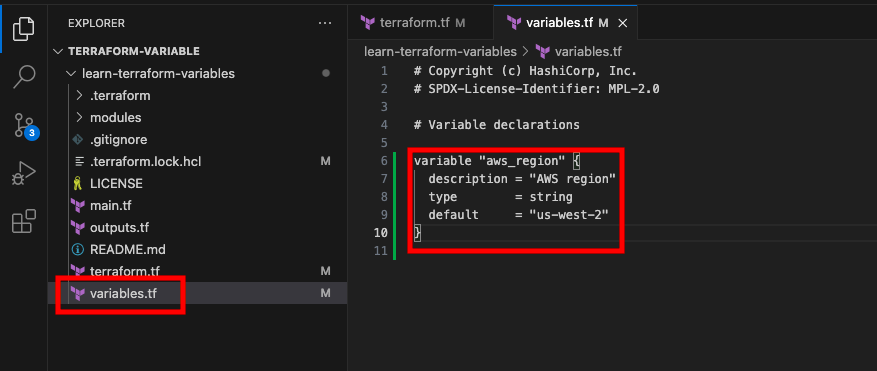Viewport: 877px width, 371px height.
Task: Open README.md from the explorer
Action: pyautogui.click(x=128, y=250)
